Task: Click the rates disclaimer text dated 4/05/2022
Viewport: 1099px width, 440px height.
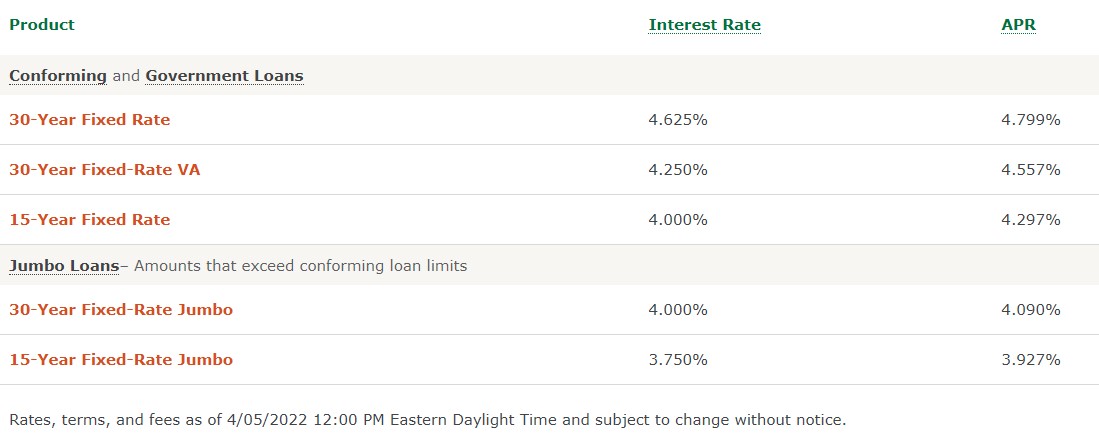Action: point(428,420)
